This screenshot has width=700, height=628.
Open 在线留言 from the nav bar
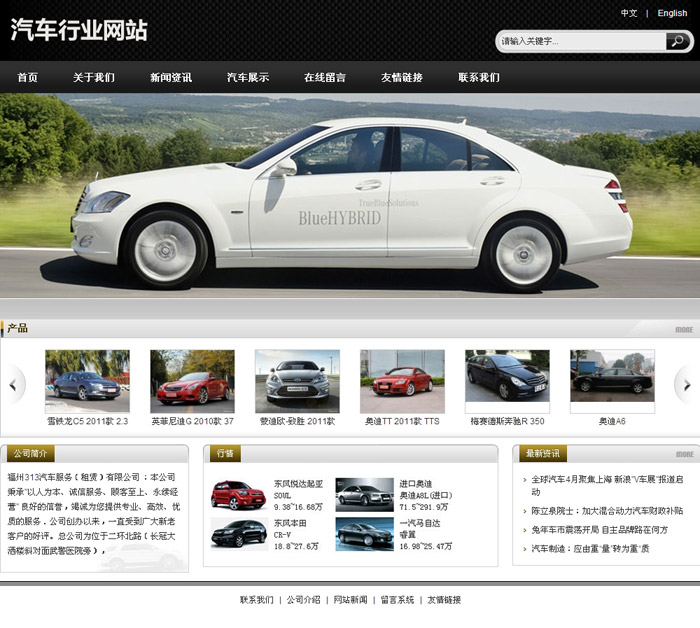pos(325,78)
